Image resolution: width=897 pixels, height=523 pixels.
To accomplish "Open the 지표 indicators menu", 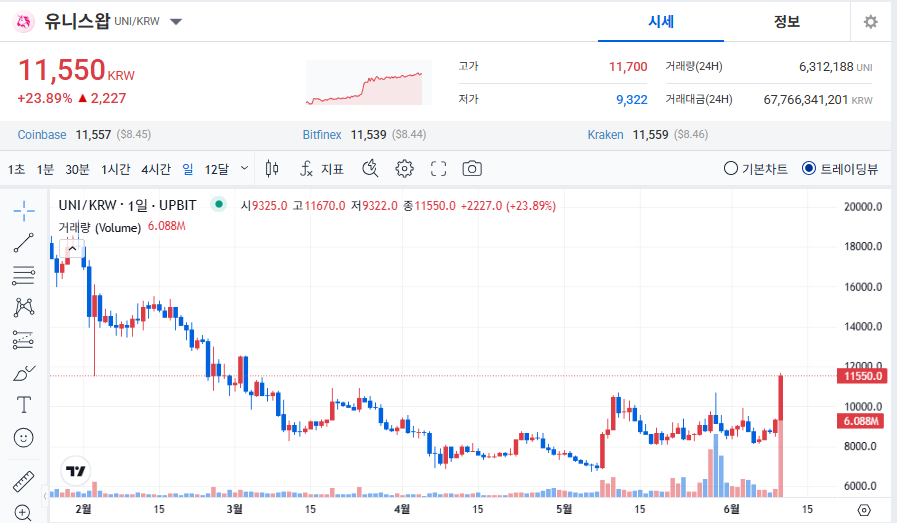I will pyautogui.click(x=322, y=169).
